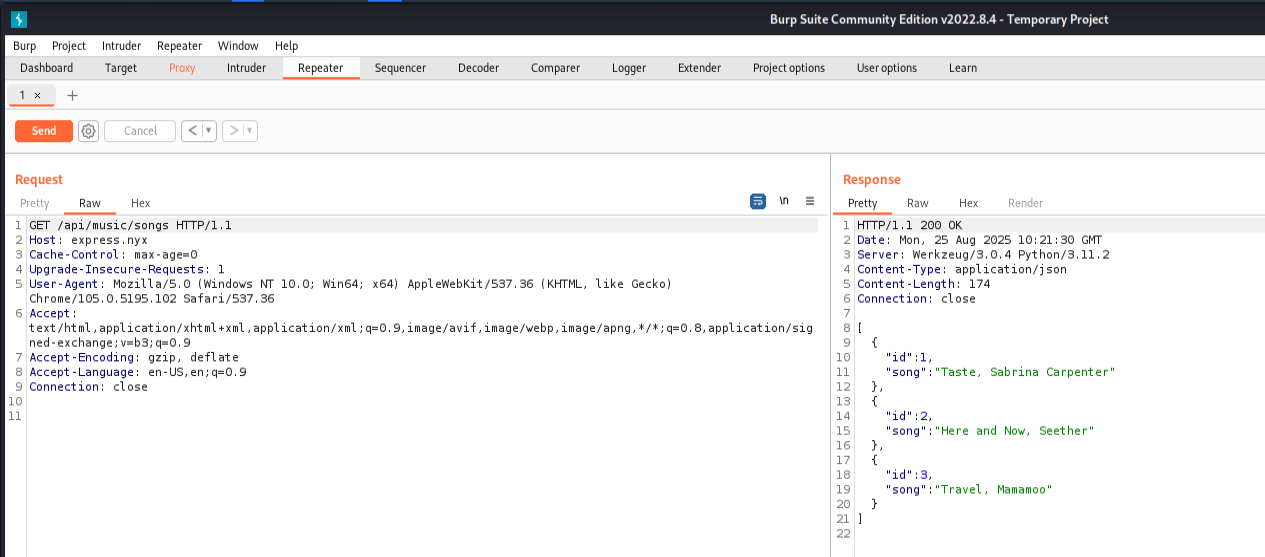Click the Cancel button

pos(140,131)
